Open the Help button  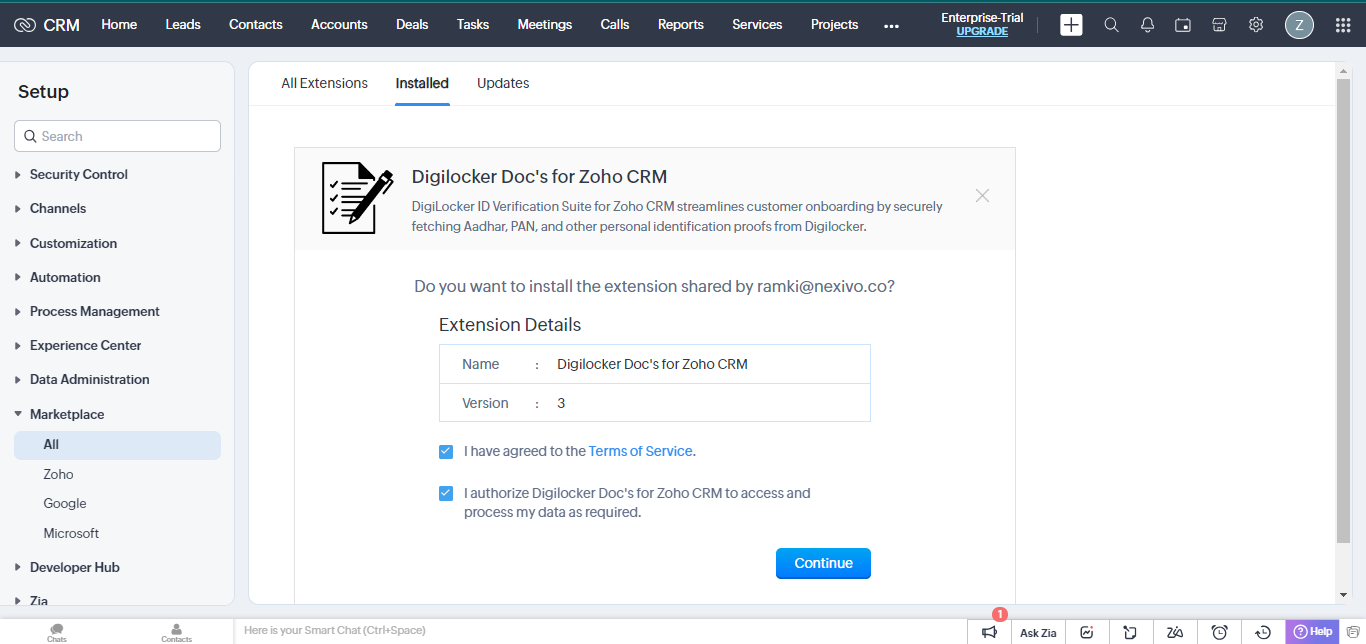(1312, 632)
